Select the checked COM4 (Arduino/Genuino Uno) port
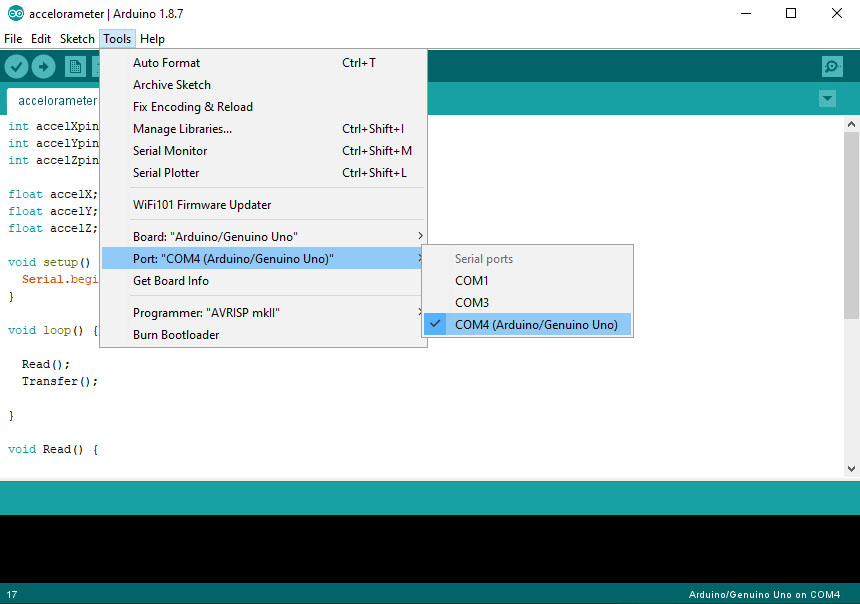 (535, 325)
